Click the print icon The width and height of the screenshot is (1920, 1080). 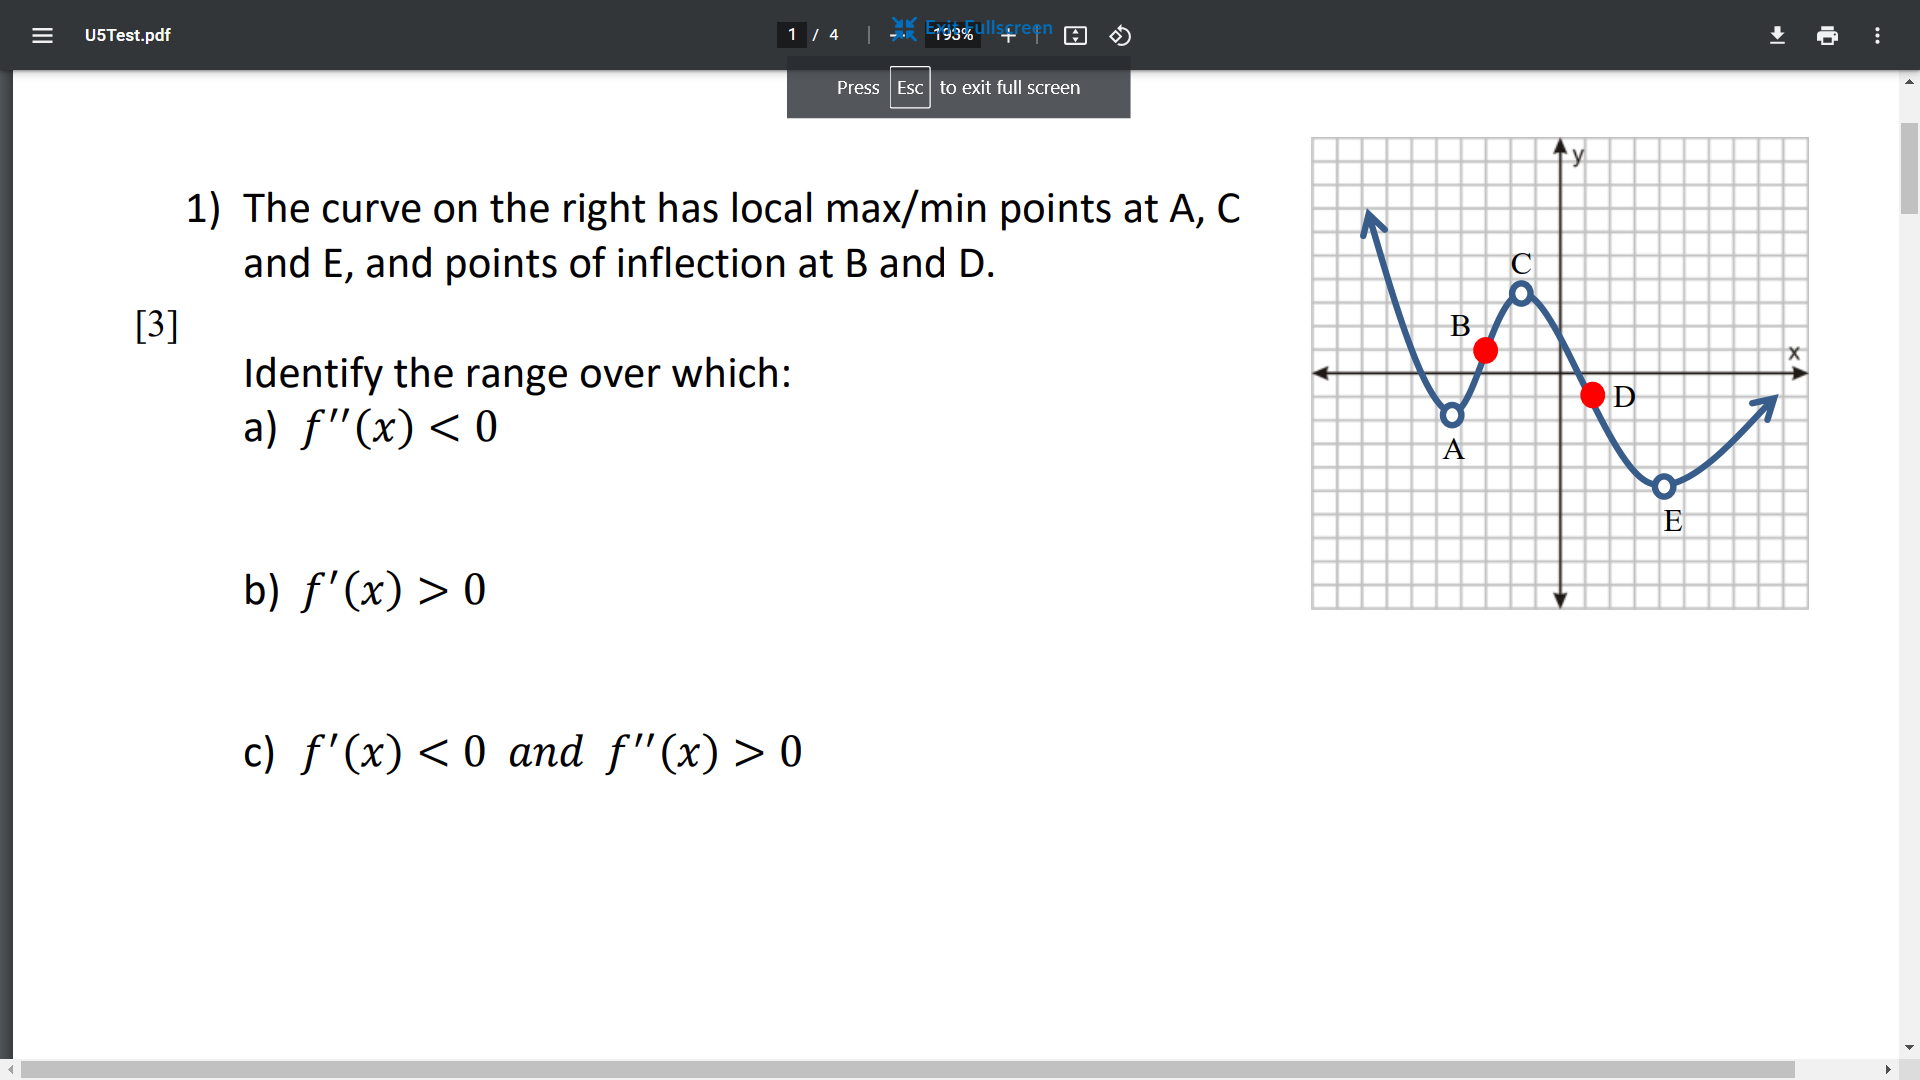pyautogui.click(x=1827, y=35)
